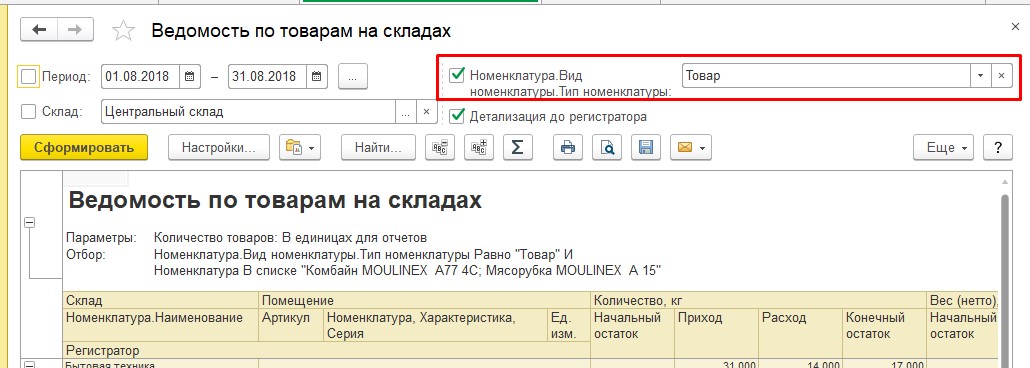The height and width of the screenshot is (368, 1030).
Task: Click the Товар value field
Action: 826,76
